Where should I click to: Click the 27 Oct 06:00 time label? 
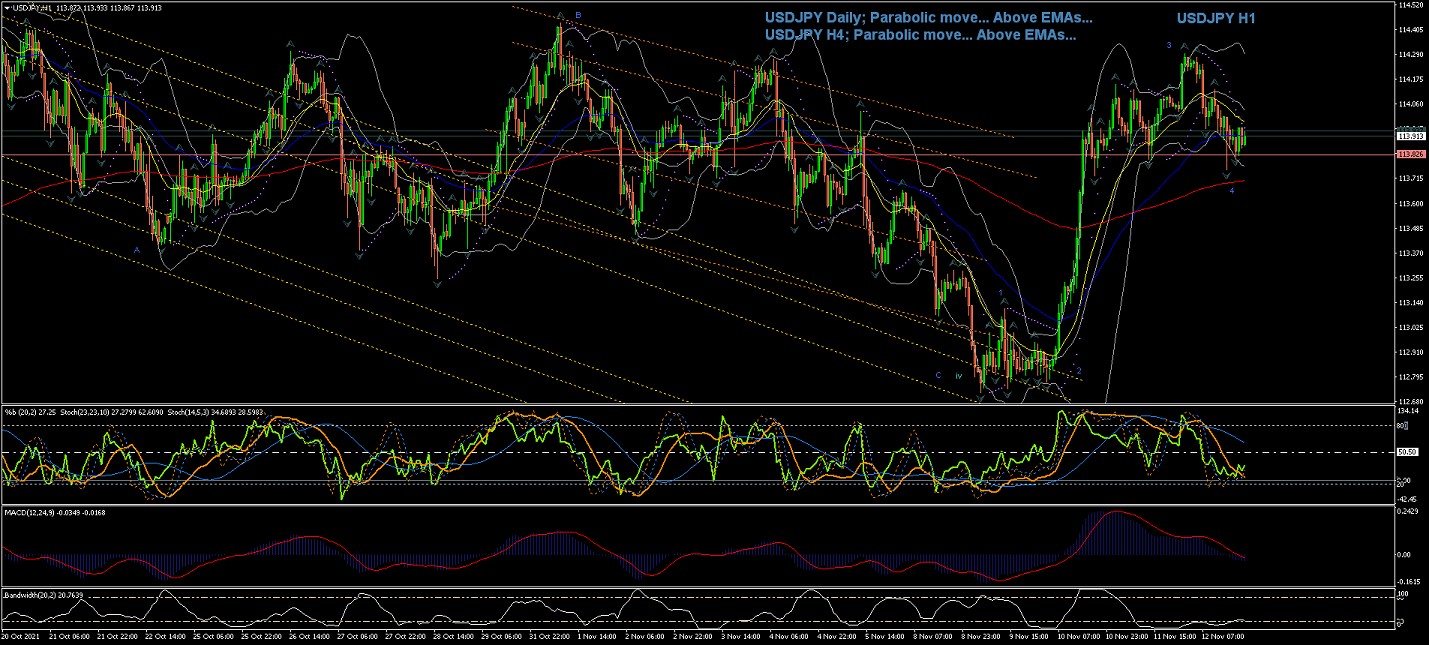(x=358, y=635)
